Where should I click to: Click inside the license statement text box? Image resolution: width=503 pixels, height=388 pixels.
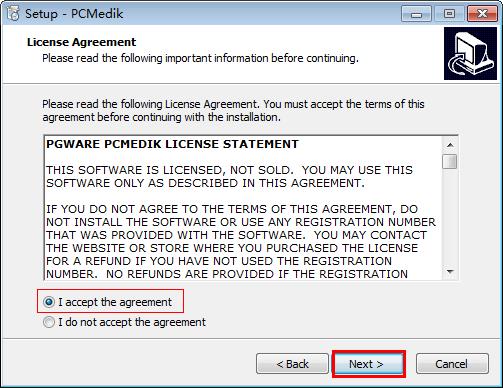pos(243,208)
